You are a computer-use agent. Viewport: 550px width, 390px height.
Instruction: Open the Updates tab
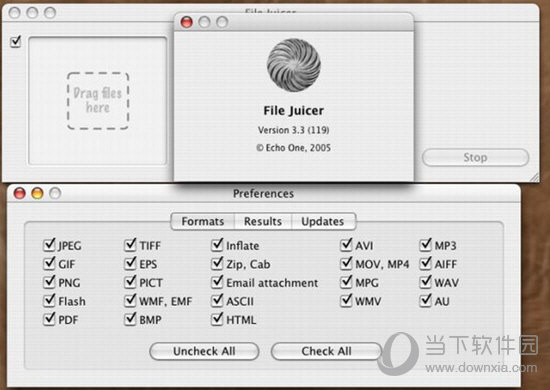323,221
